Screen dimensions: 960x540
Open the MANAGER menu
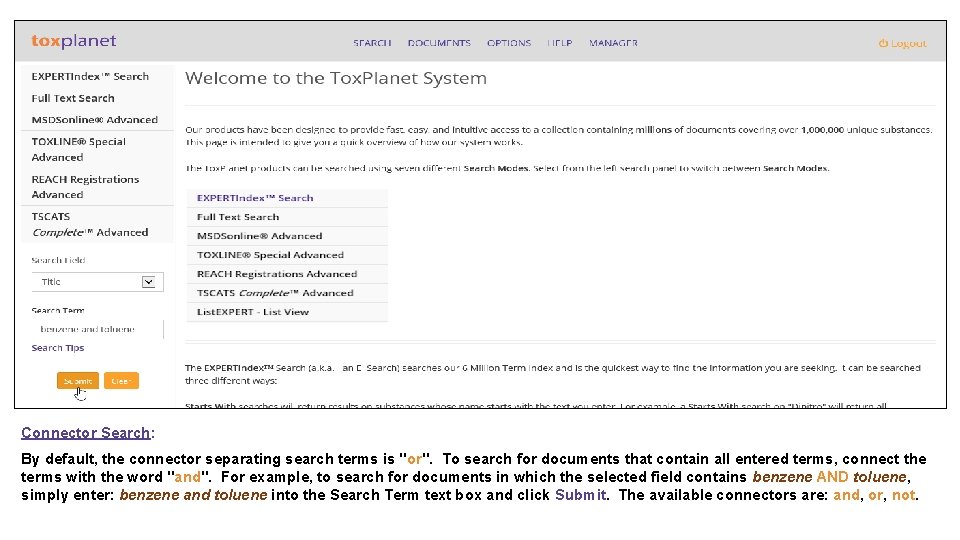tap(613, 43)
